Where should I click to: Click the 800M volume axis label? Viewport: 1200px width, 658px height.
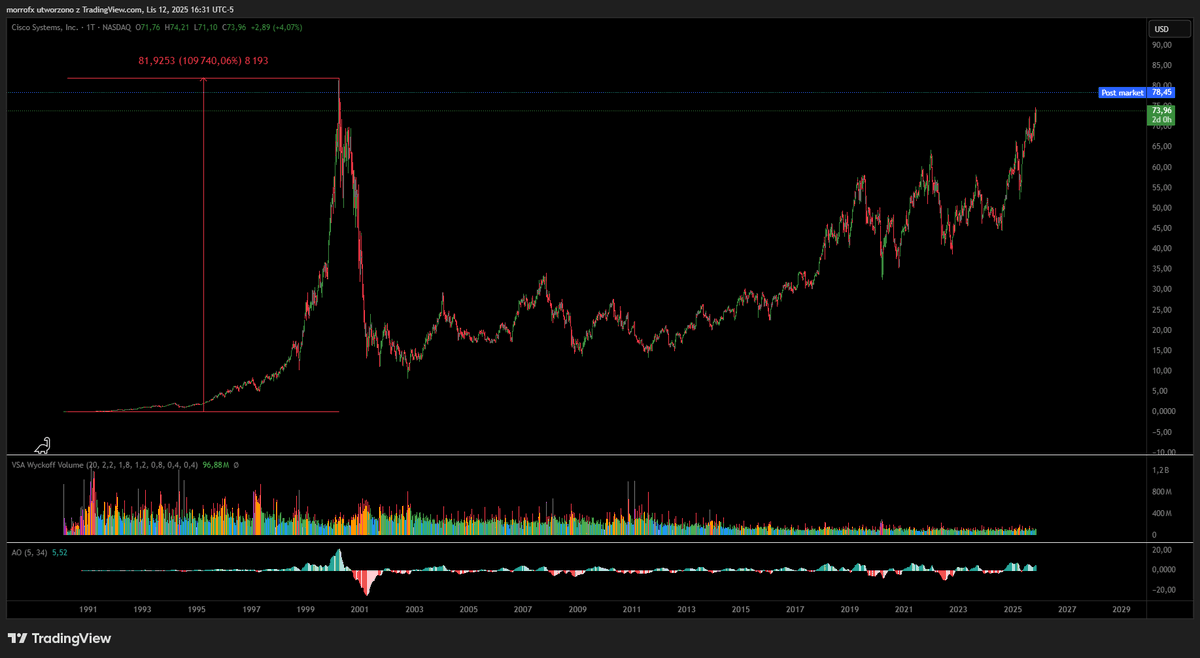point(1161,491)
